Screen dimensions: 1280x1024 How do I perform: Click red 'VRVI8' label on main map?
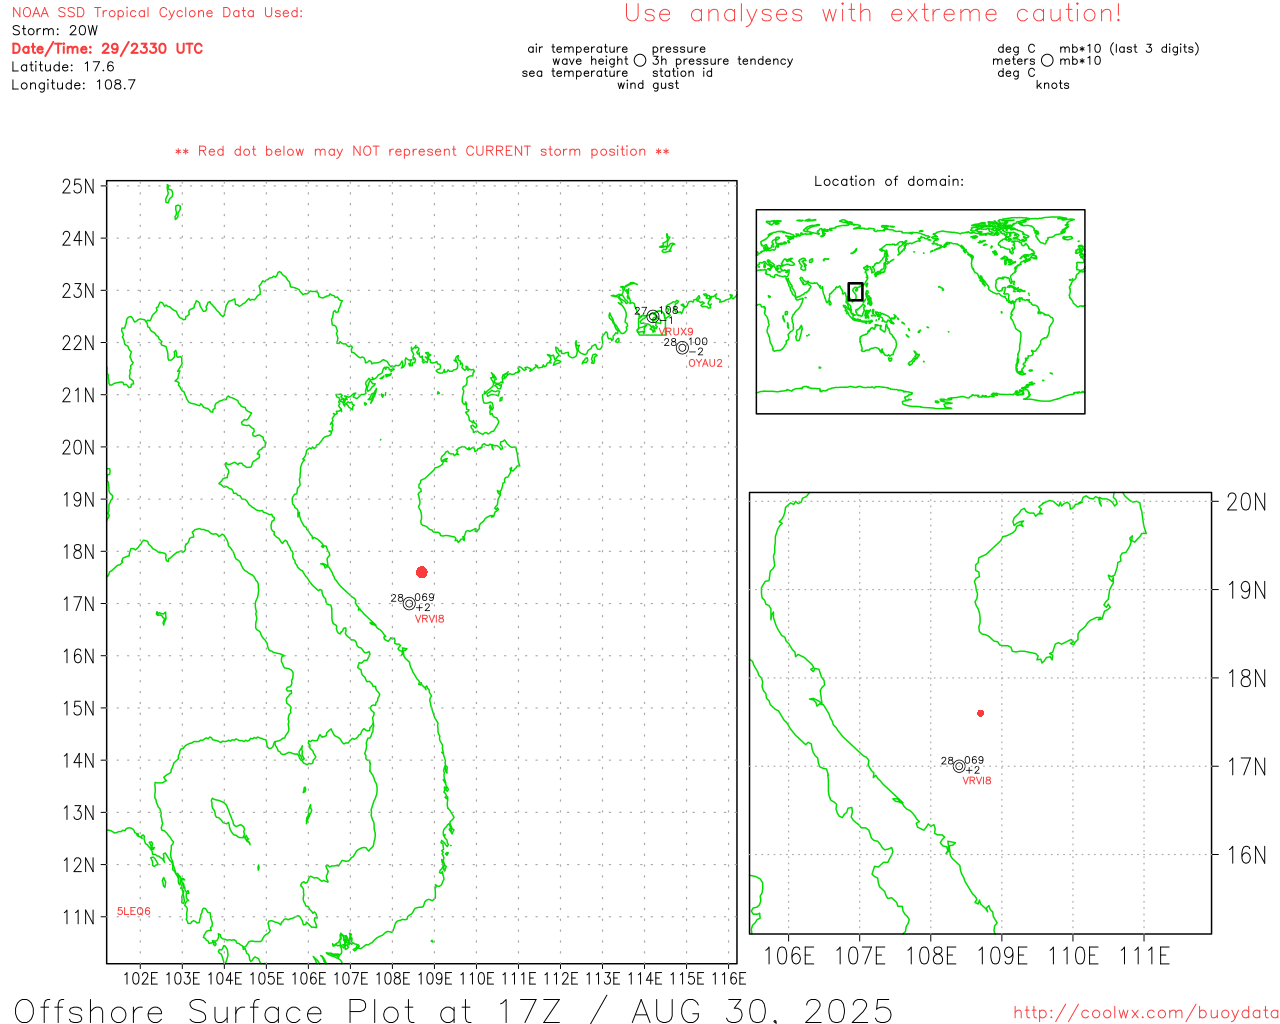tap(430, 619)
